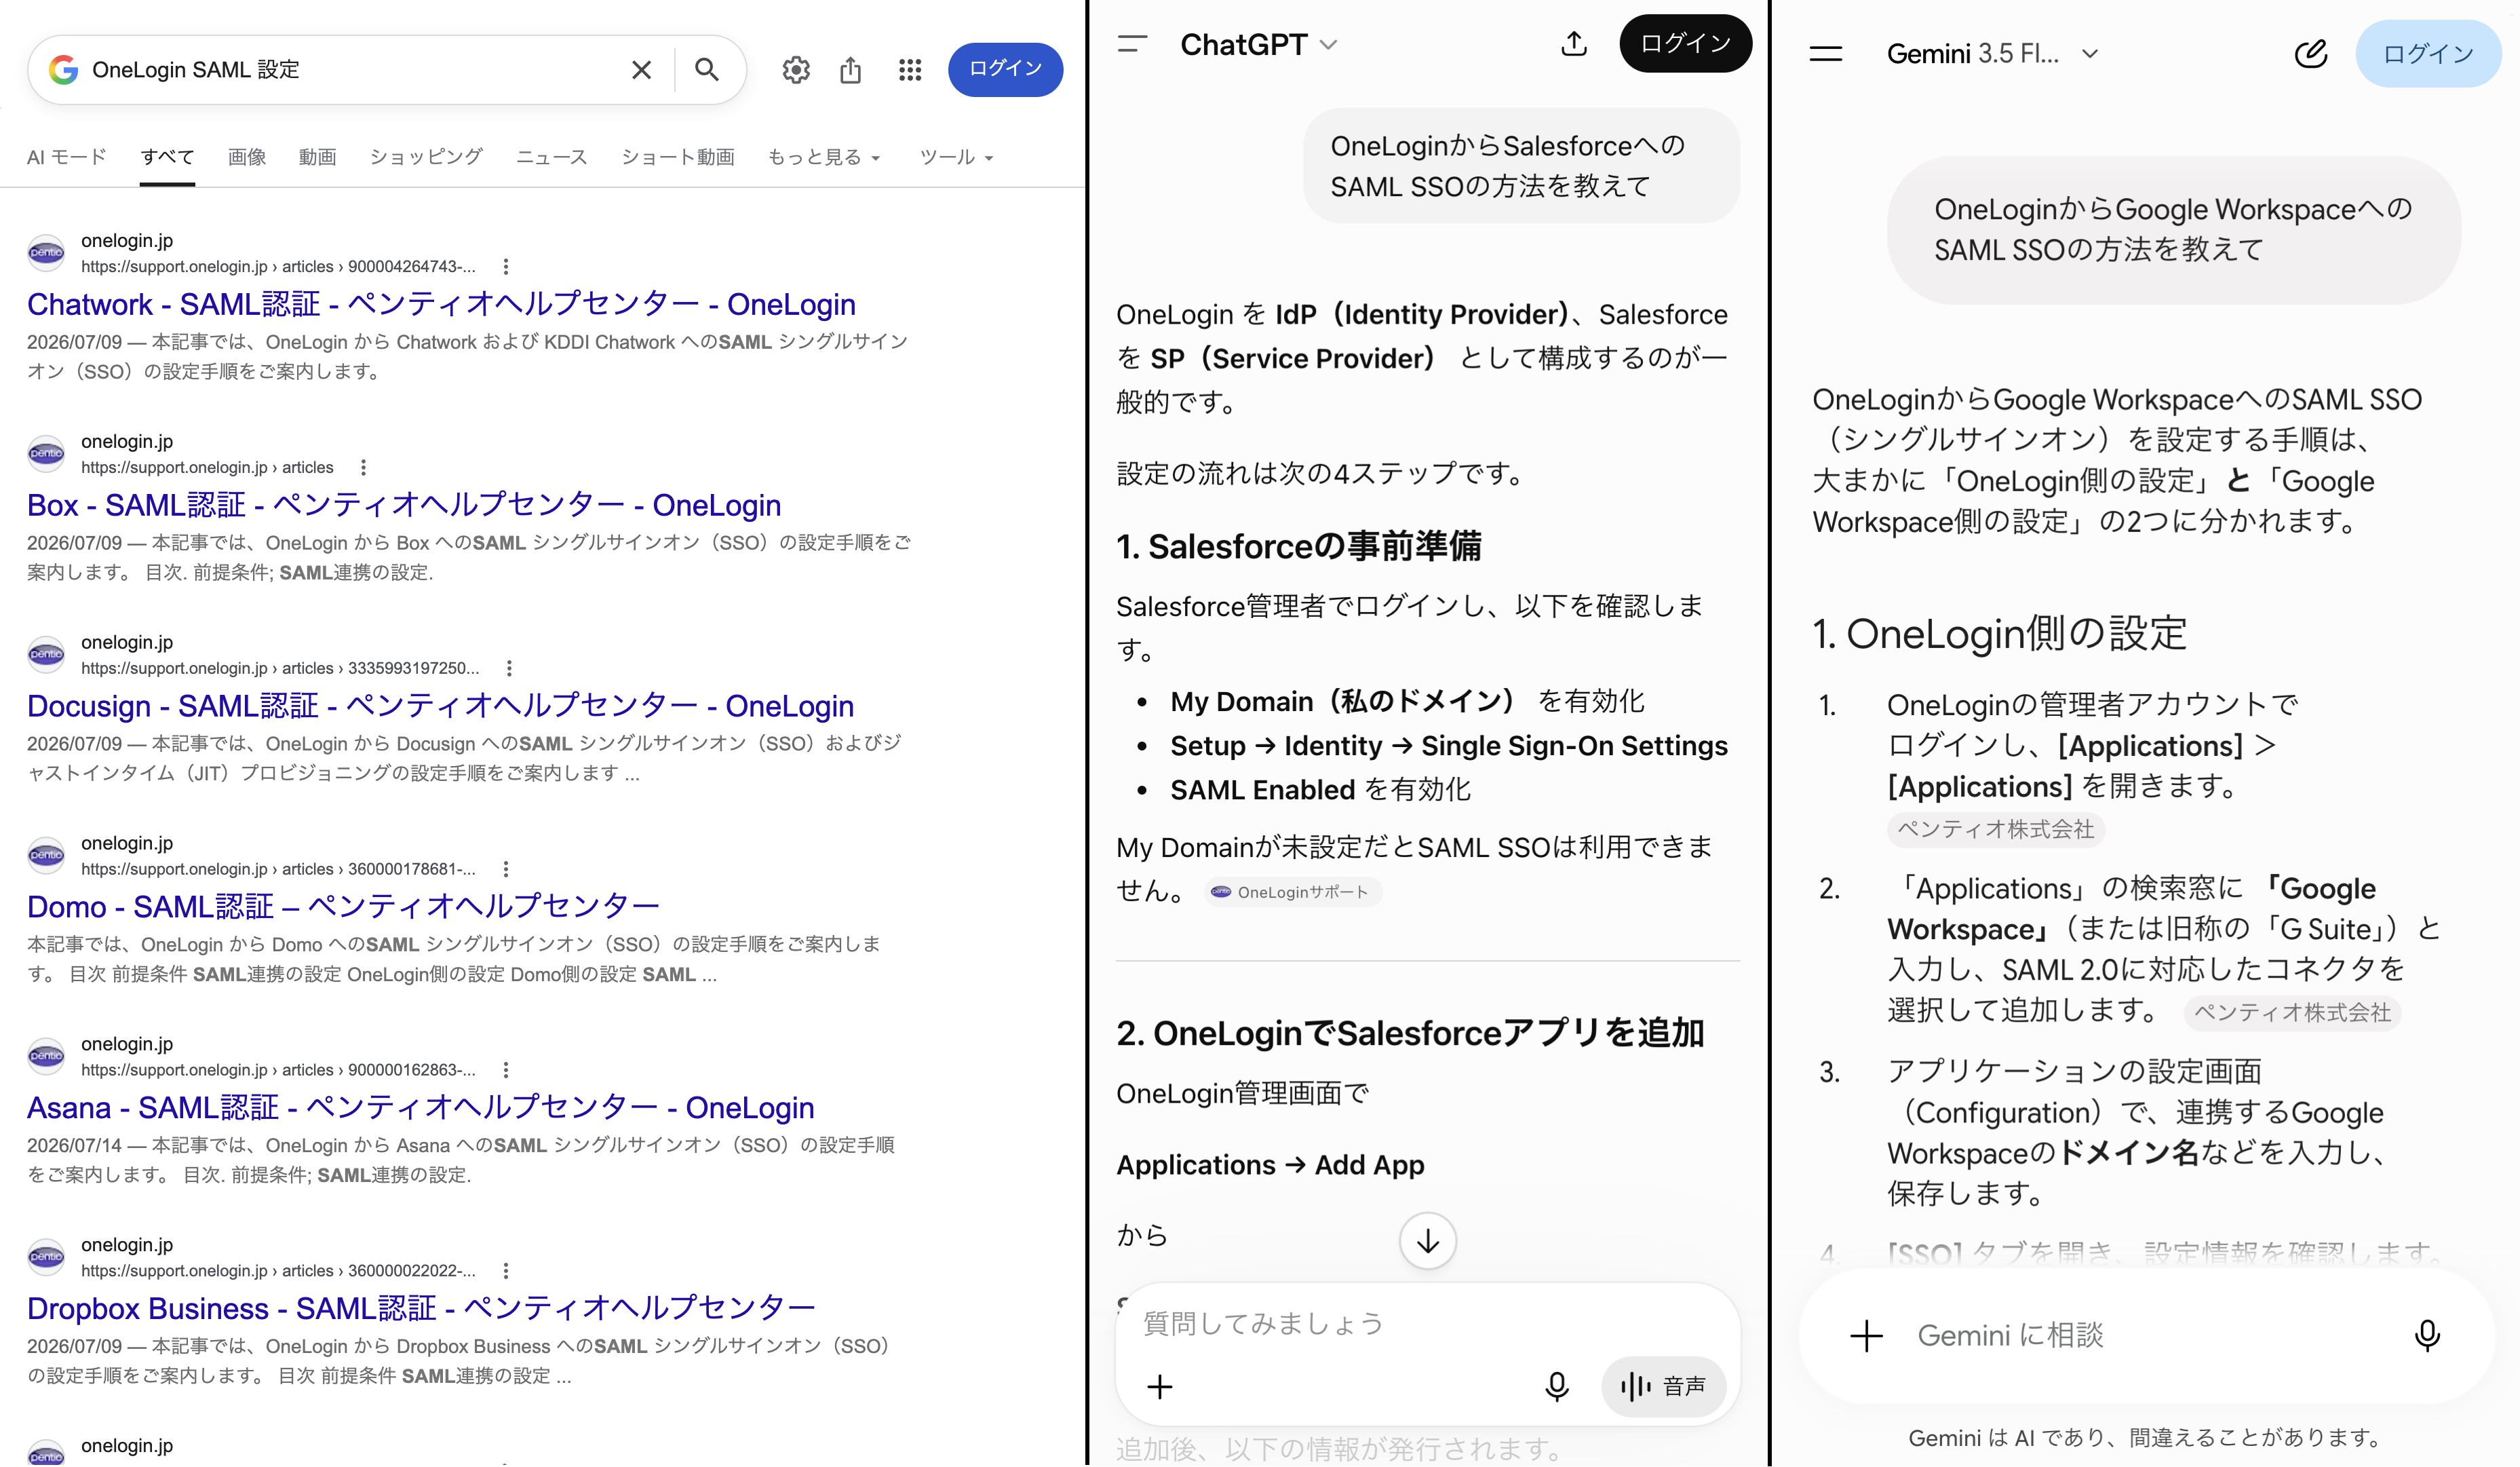Open more options for the Box result

[363, 468]
